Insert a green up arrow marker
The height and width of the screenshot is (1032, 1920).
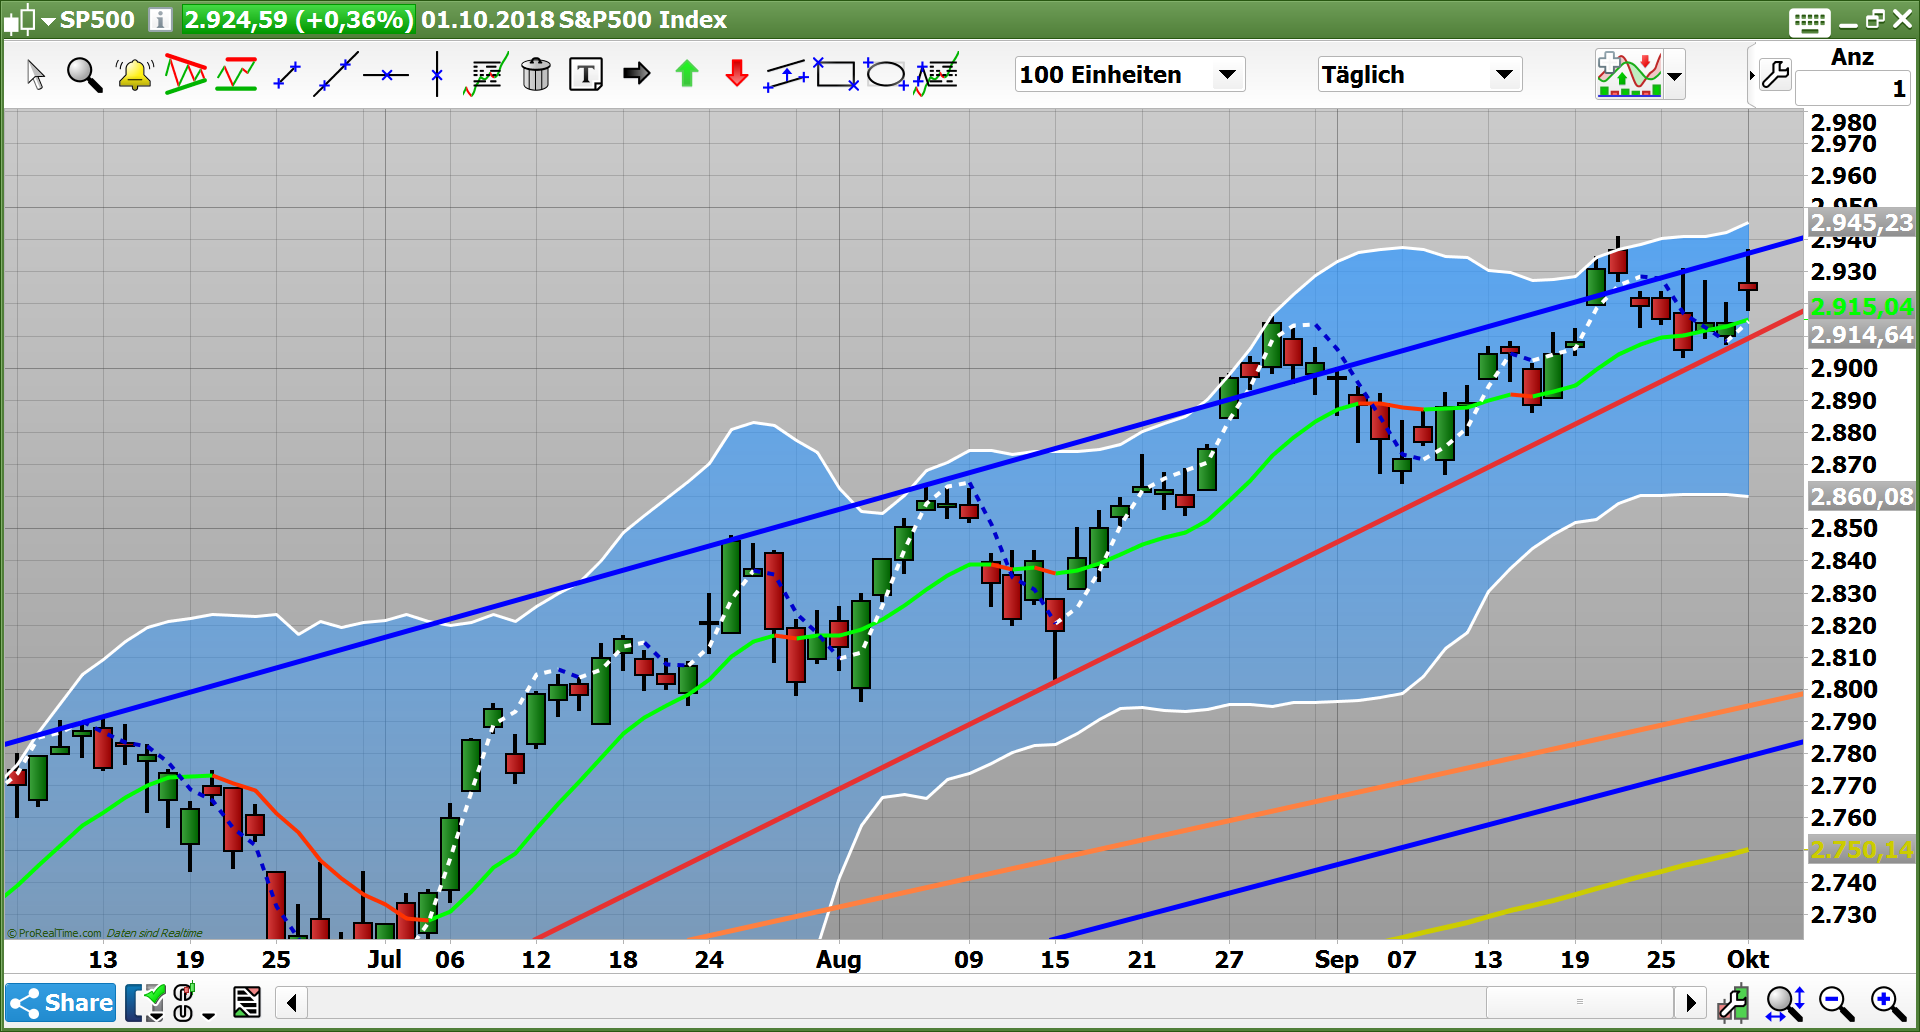click(687, 74)
